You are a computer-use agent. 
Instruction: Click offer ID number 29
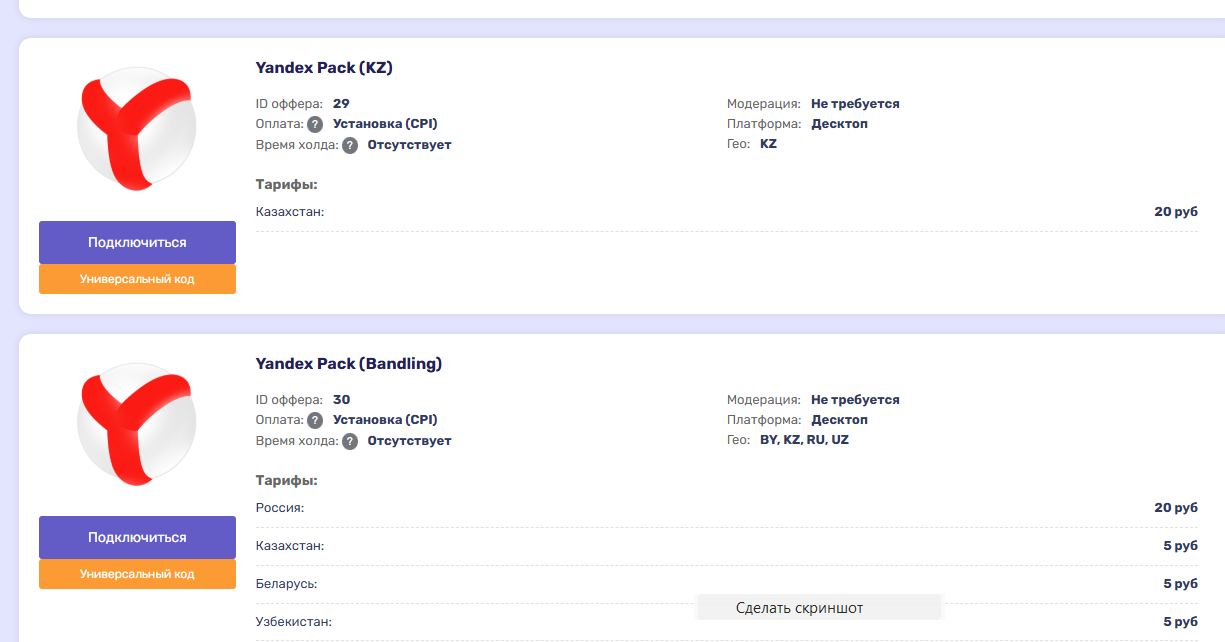point(341,104)
